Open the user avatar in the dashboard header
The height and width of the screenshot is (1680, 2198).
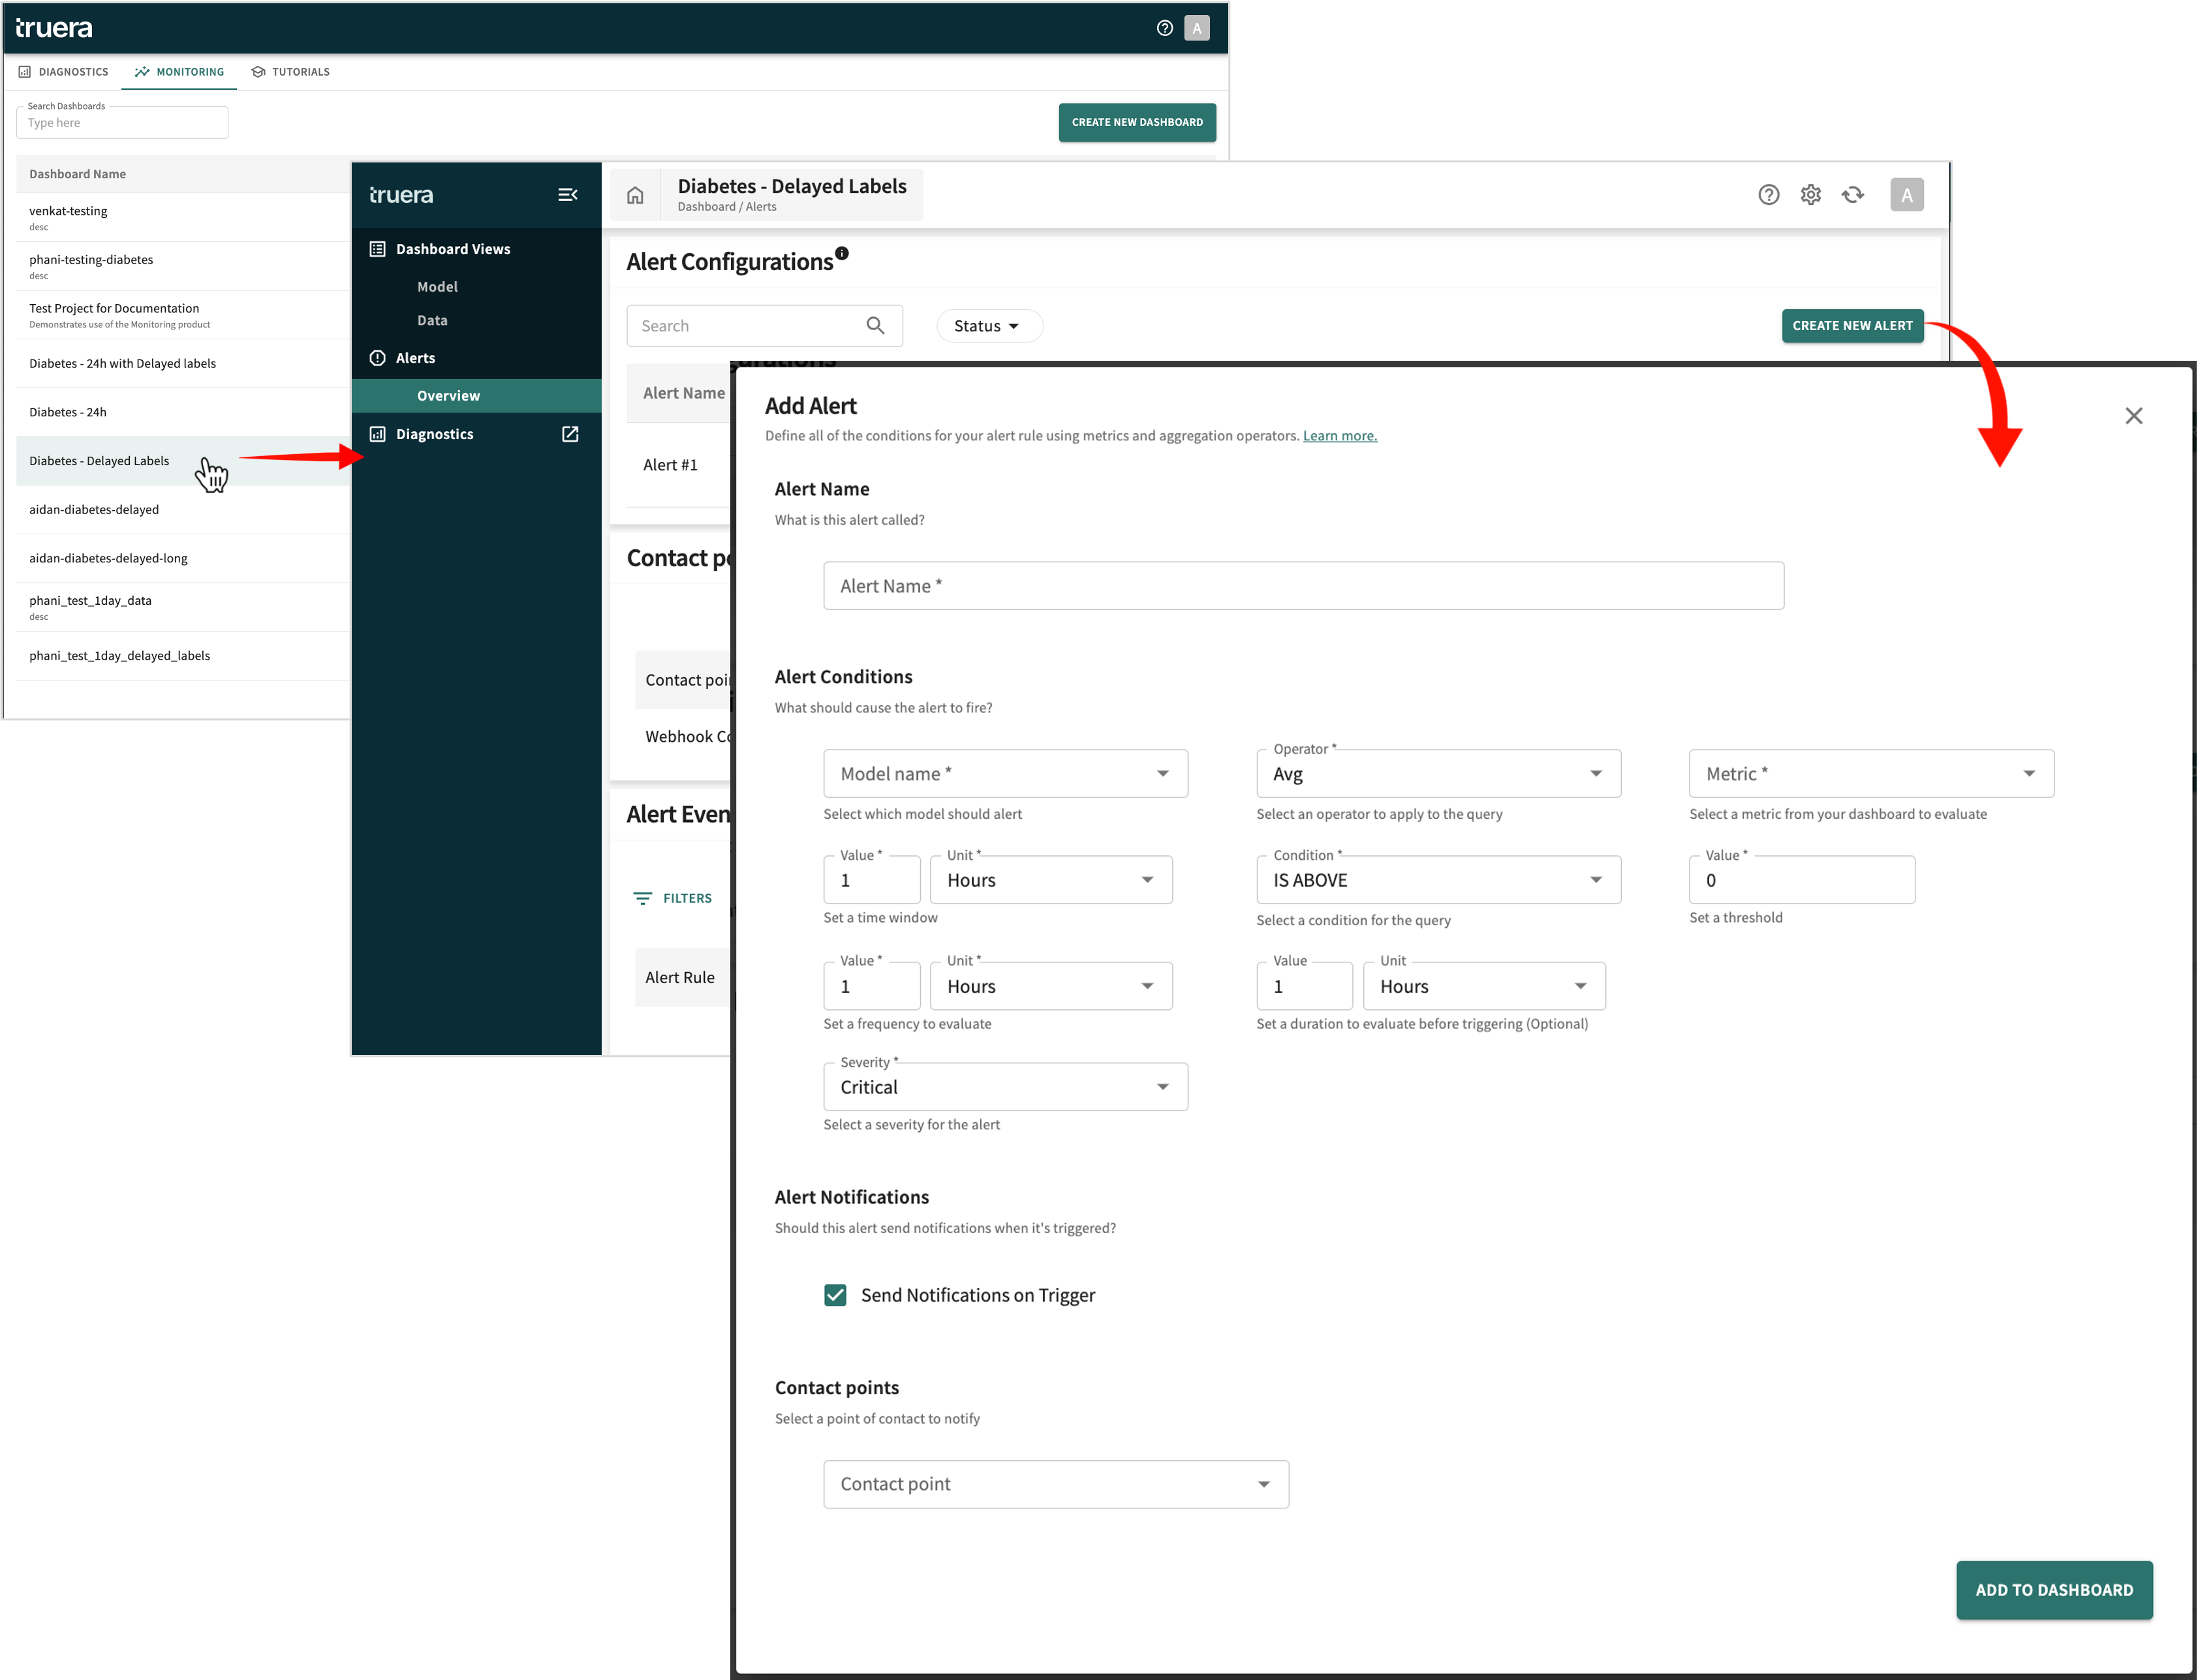click(x=1906, y=195)
